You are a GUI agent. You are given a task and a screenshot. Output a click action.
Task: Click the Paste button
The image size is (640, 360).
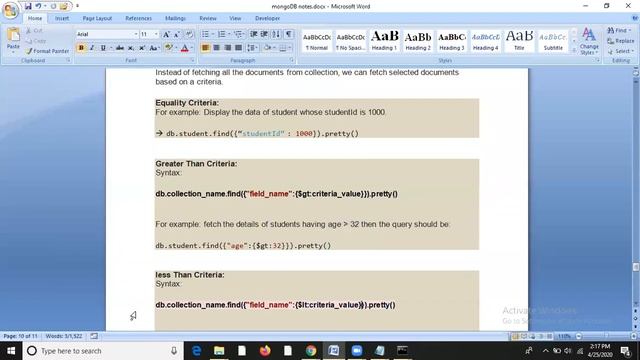tap(13, 40)
